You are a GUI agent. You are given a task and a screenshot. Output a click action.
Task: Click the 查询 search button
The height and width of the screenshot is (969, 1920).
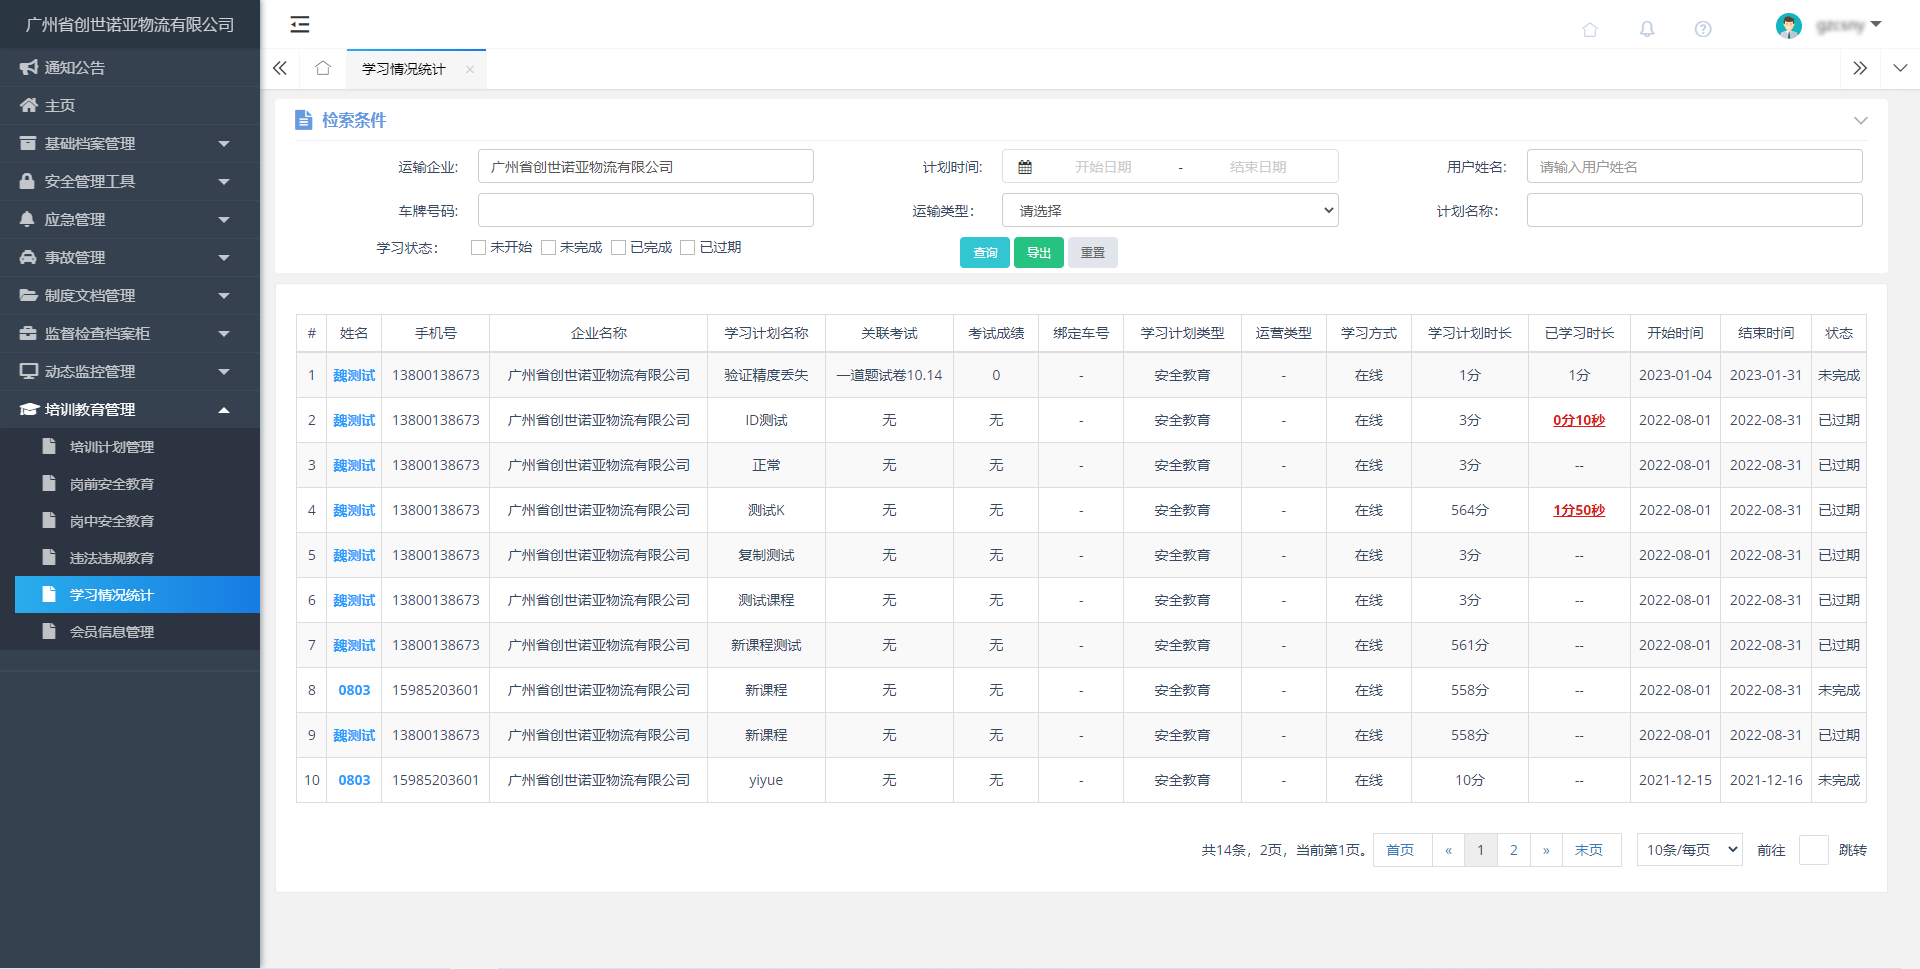coord(984,253)
